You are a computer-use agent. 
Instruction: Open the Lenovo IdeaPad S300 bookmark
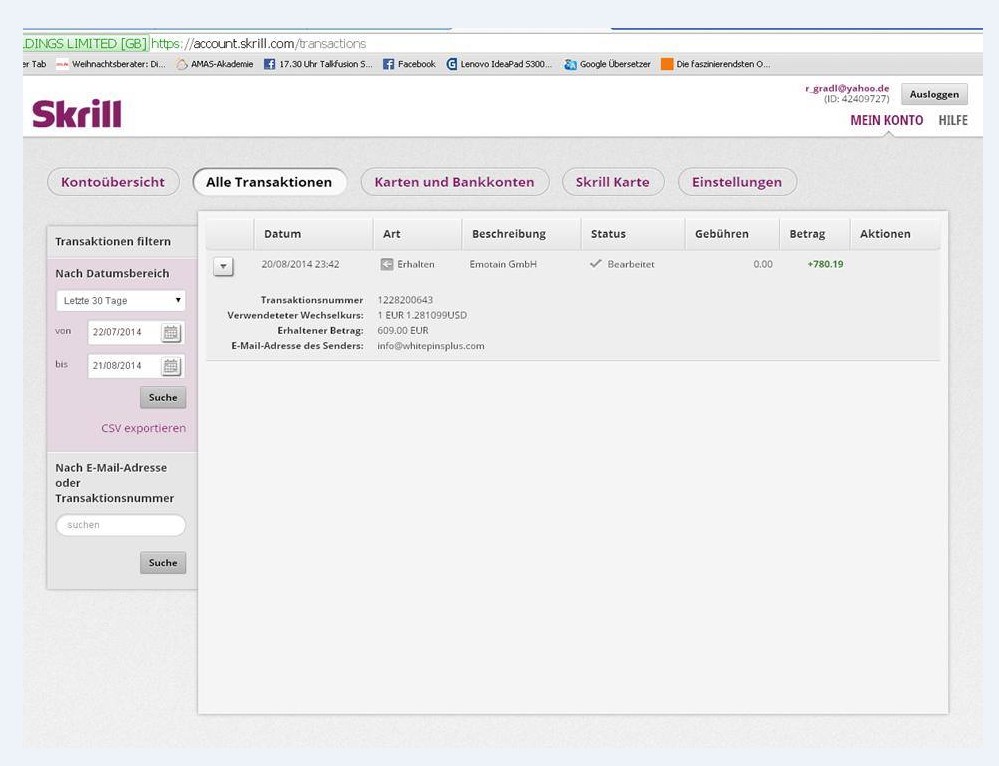pyautogui.click(x=499, y=64)
